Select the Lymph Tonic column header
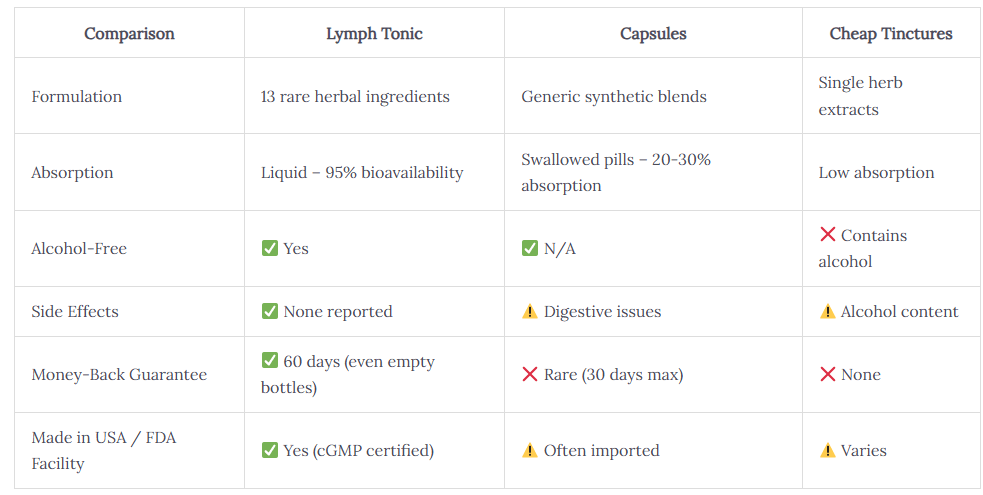The image size is (983, 495). (374, 33)
